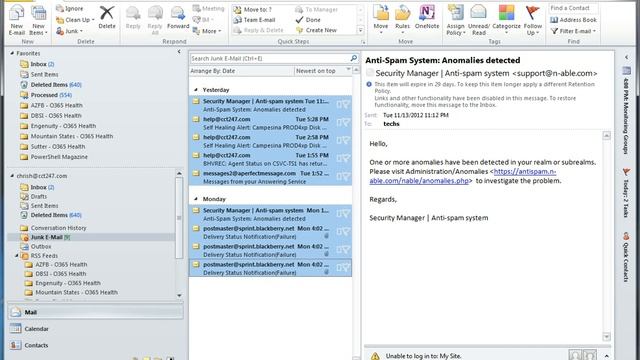Collapse the Favorites section

click(12, 53)
